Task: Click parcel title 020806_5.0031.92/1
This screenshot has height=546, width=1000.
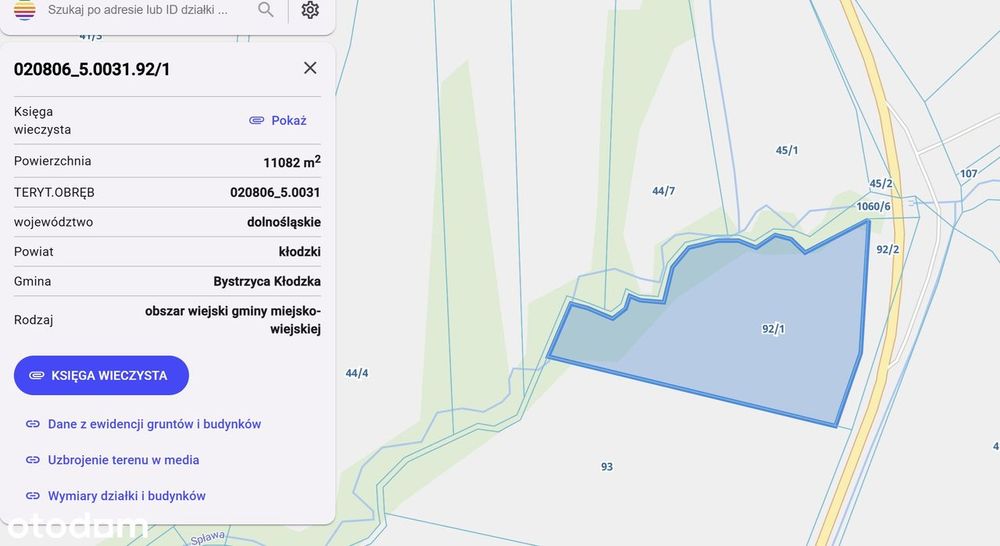Action: coord(92,70)
